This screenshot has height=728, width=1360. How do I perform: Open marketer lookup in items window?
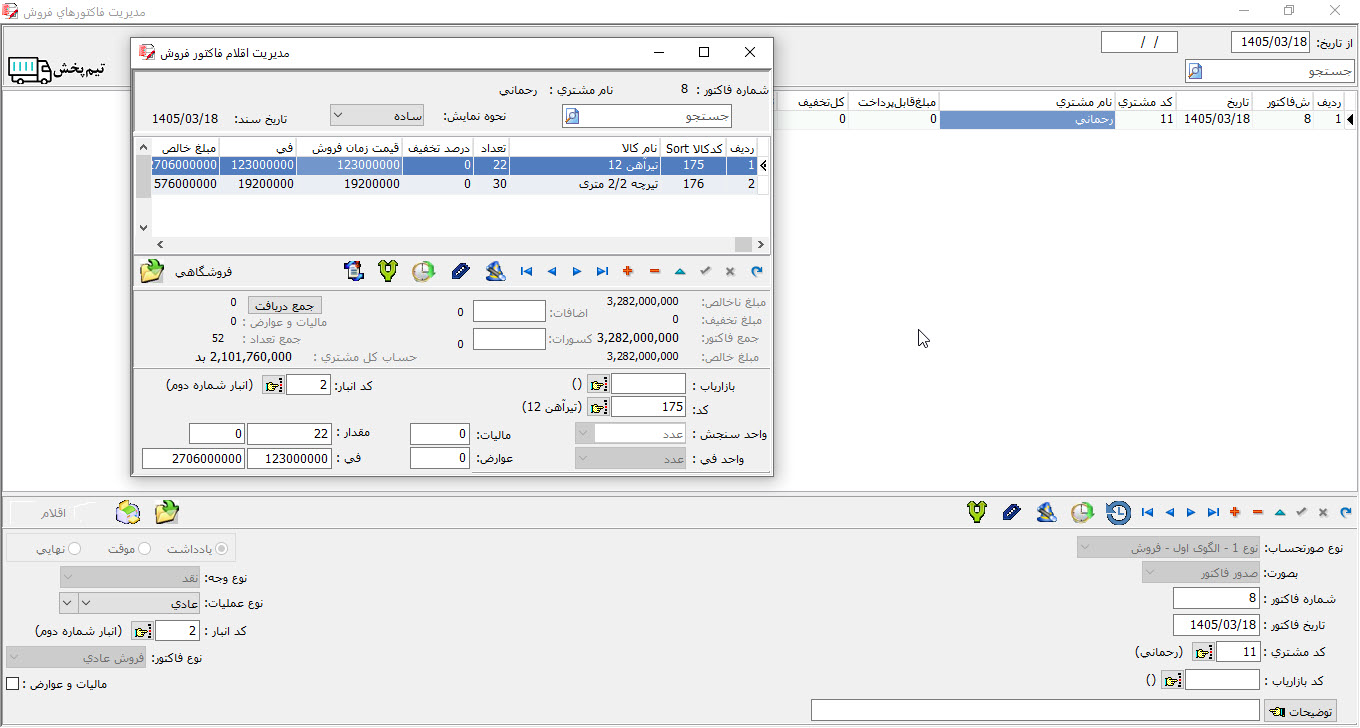[598, 385]
